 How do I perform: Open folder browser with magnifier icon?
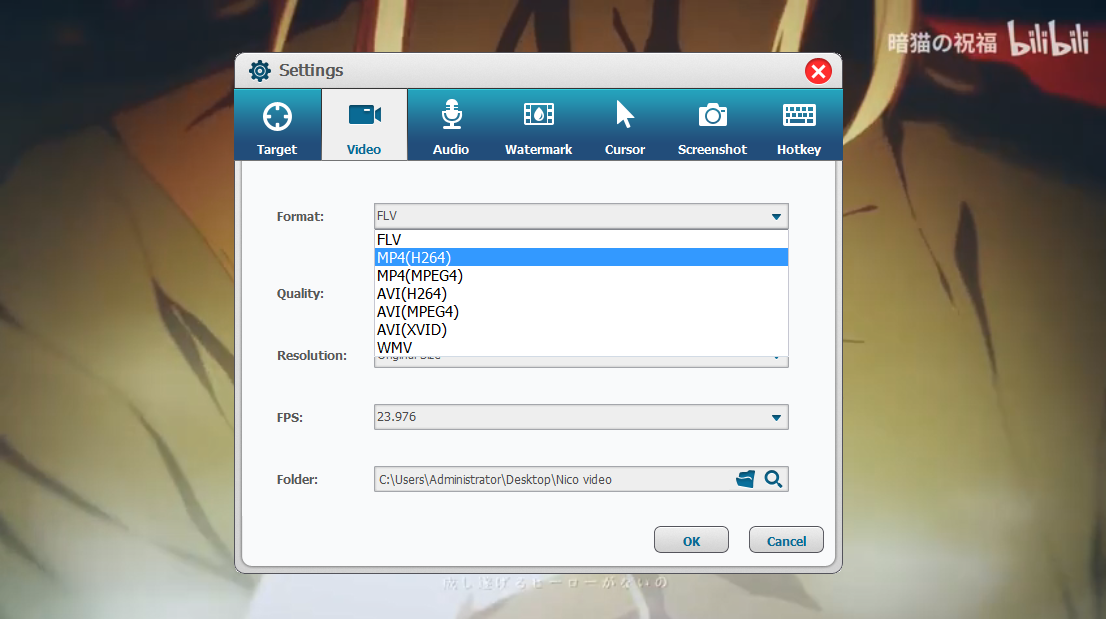(772, 479)
